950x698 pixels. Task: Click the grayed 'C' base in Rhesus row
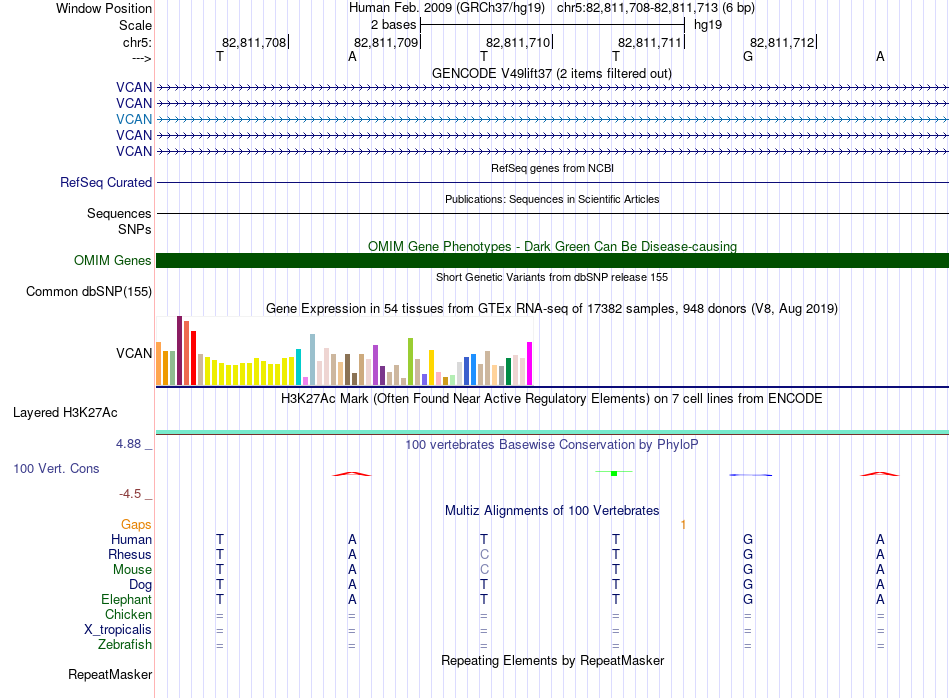[484, 554]
